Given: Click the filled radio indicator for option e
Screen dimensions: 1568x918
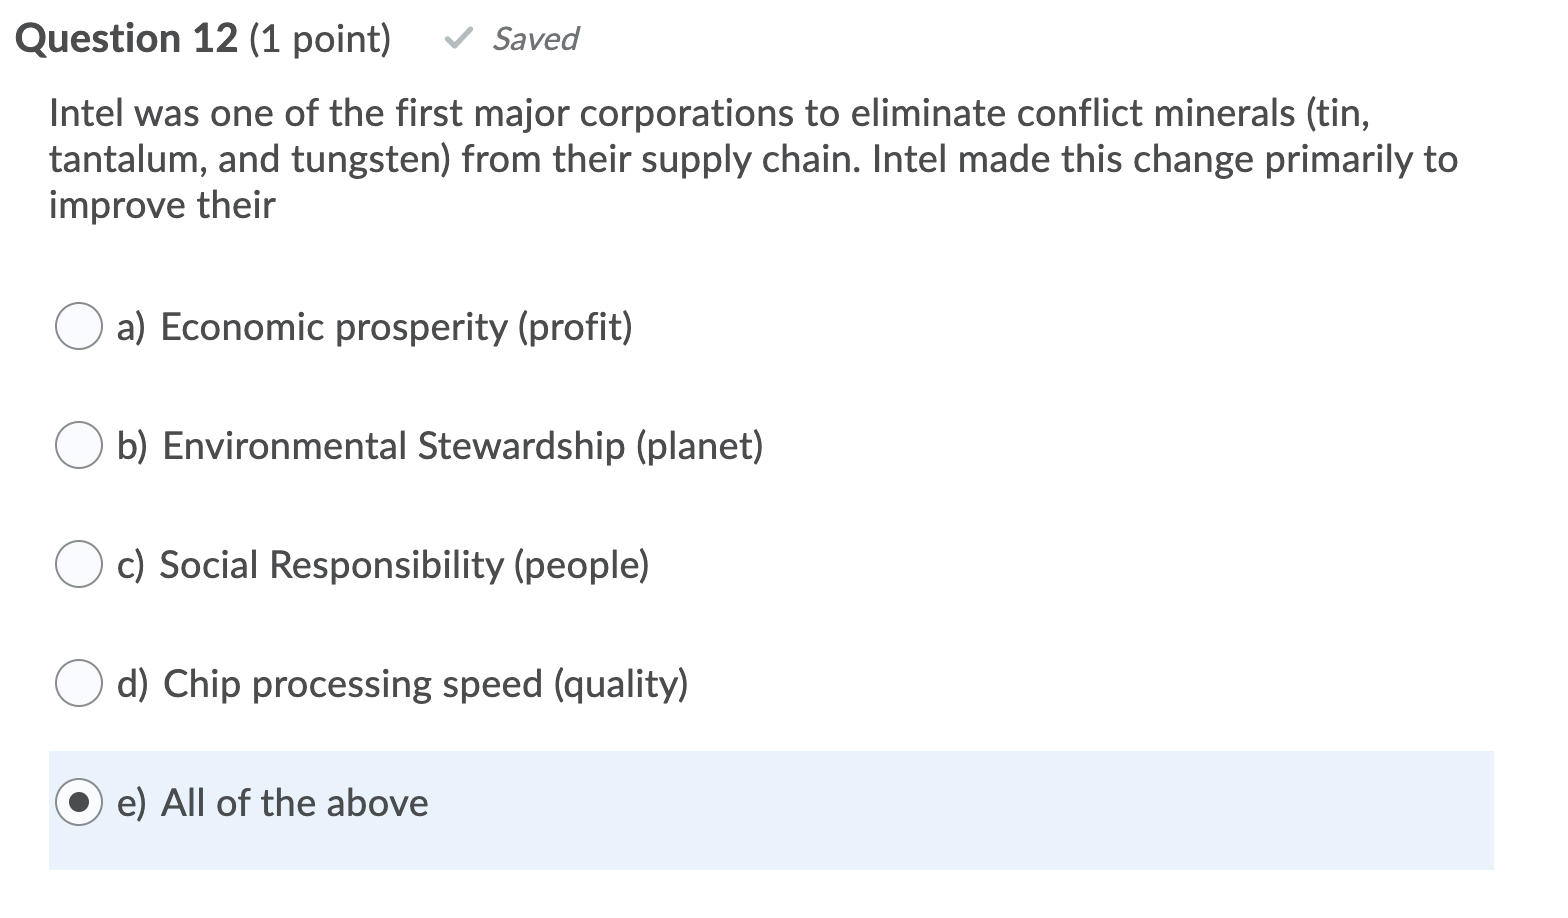Looking at the screenshot, I should pos(80,802).
